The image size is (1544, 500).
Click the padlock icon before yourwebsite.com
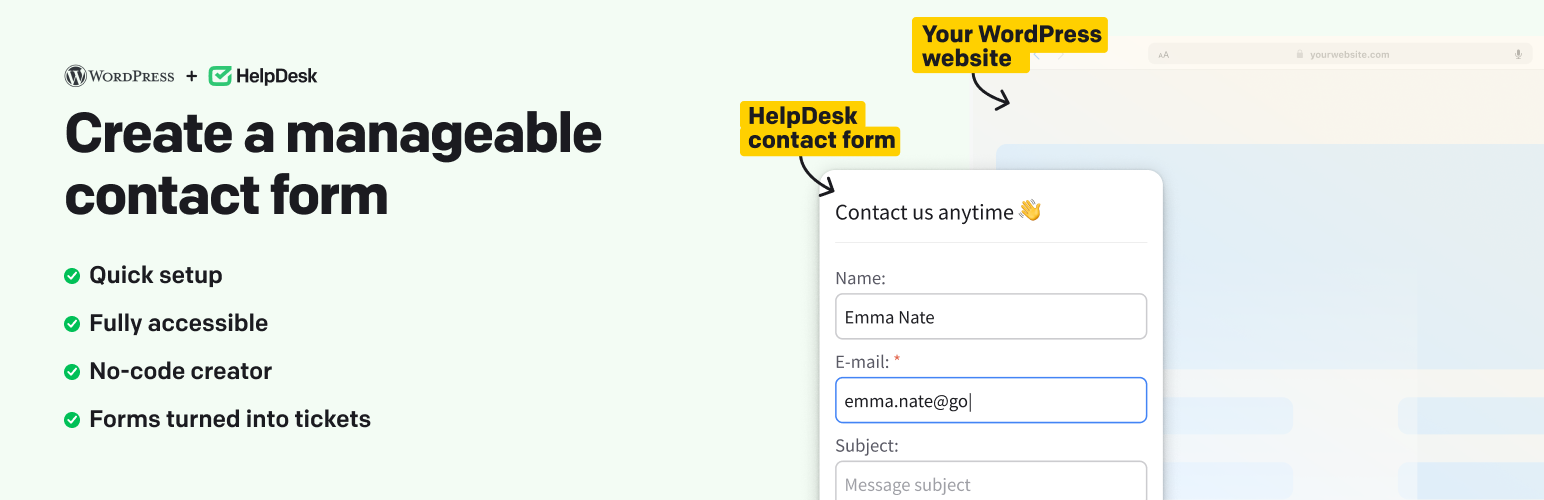(1300, 55)
